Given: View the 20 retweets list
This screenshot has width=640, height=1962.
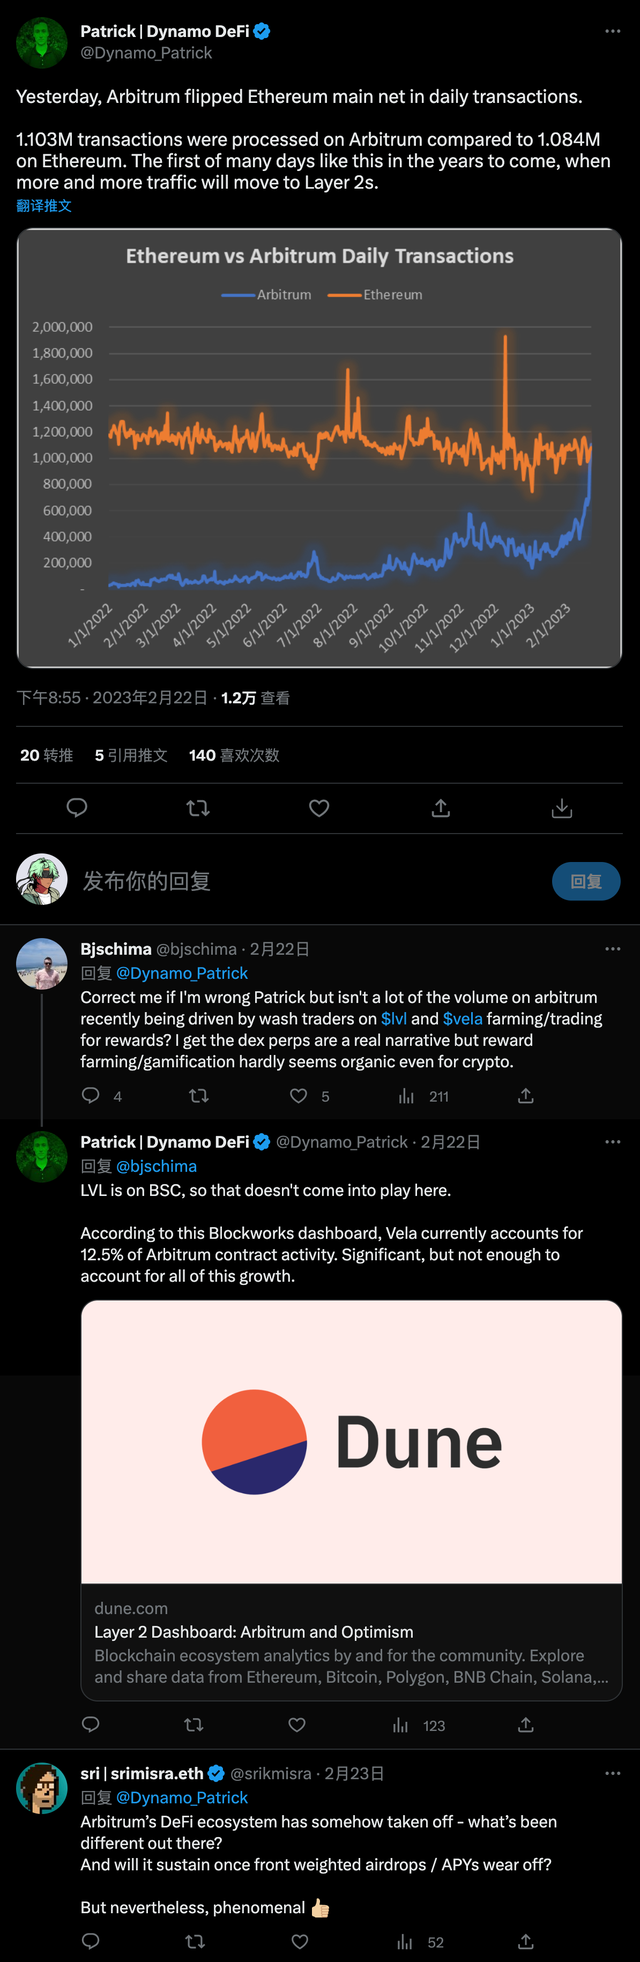Looking at the screenshot, I should coord(47,755).
